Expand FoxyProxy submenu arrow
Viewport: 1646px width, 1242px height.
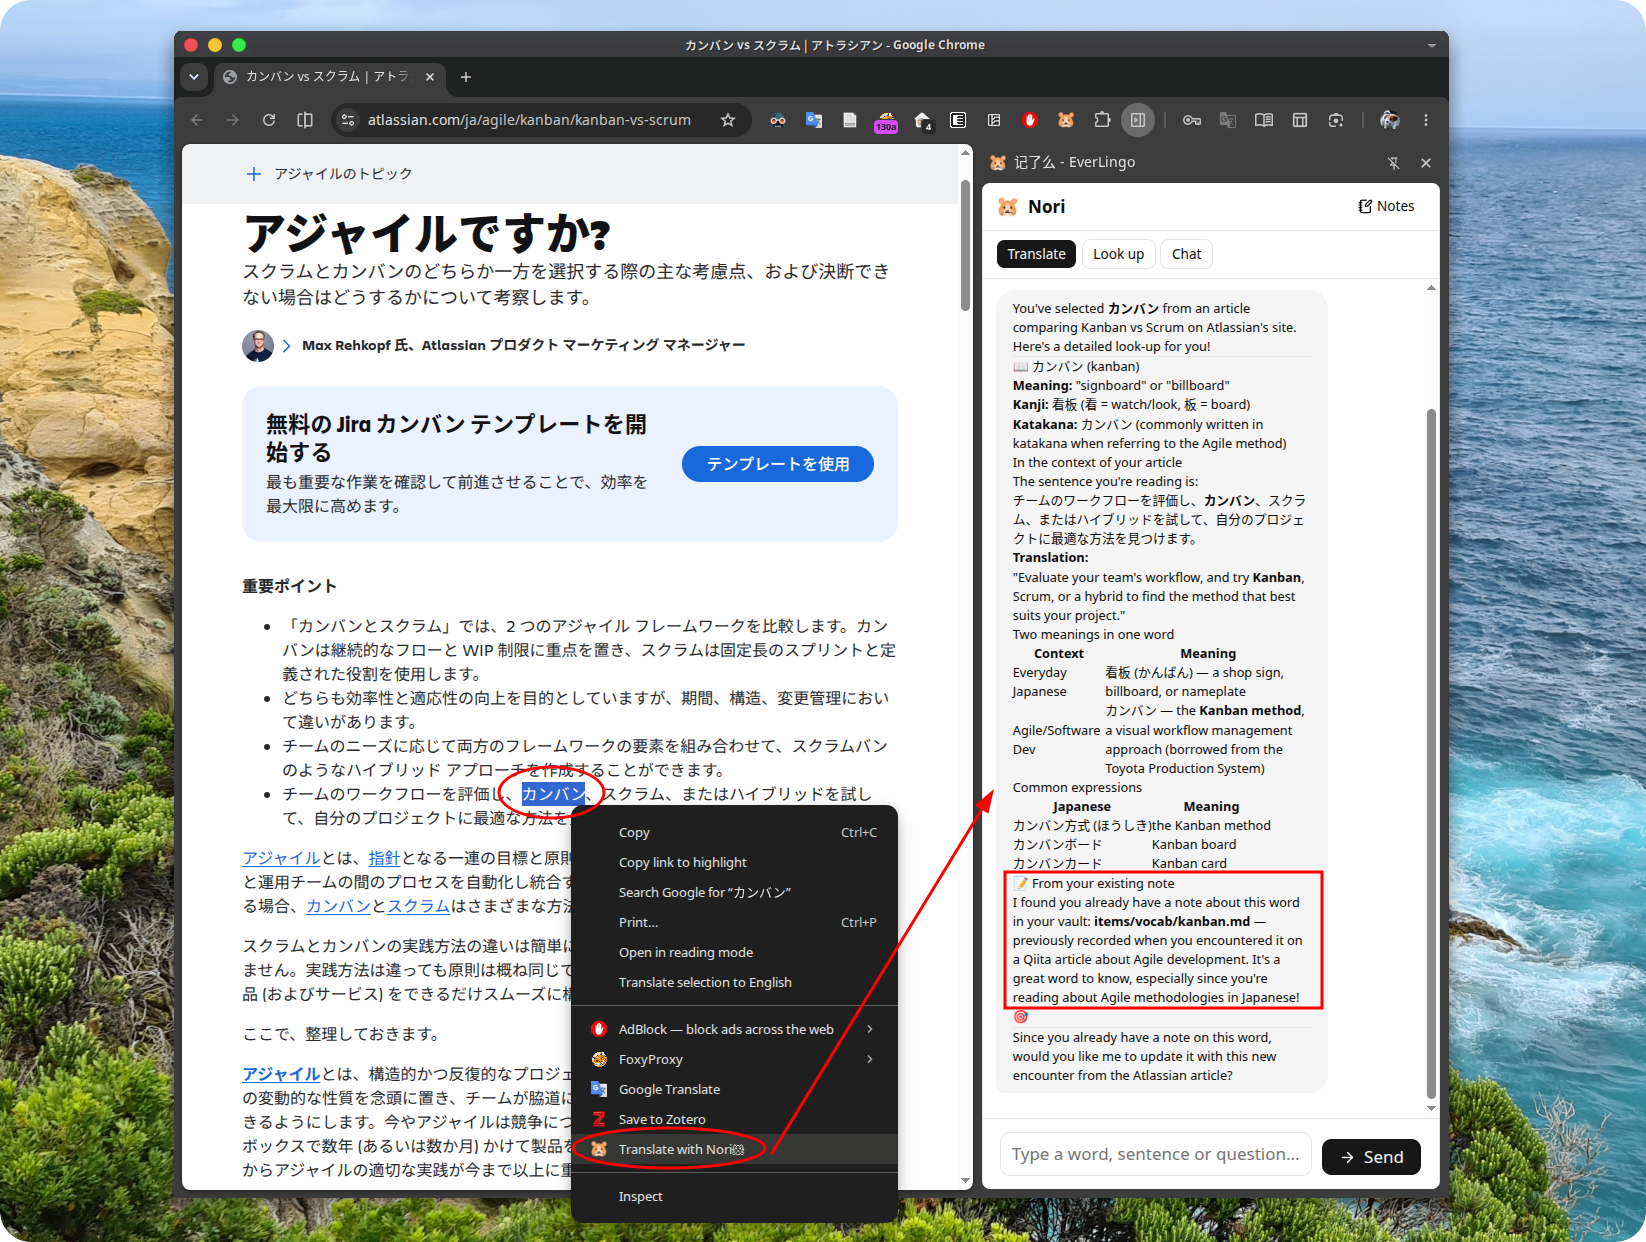pyautogui.click(x=870, y=1059)
